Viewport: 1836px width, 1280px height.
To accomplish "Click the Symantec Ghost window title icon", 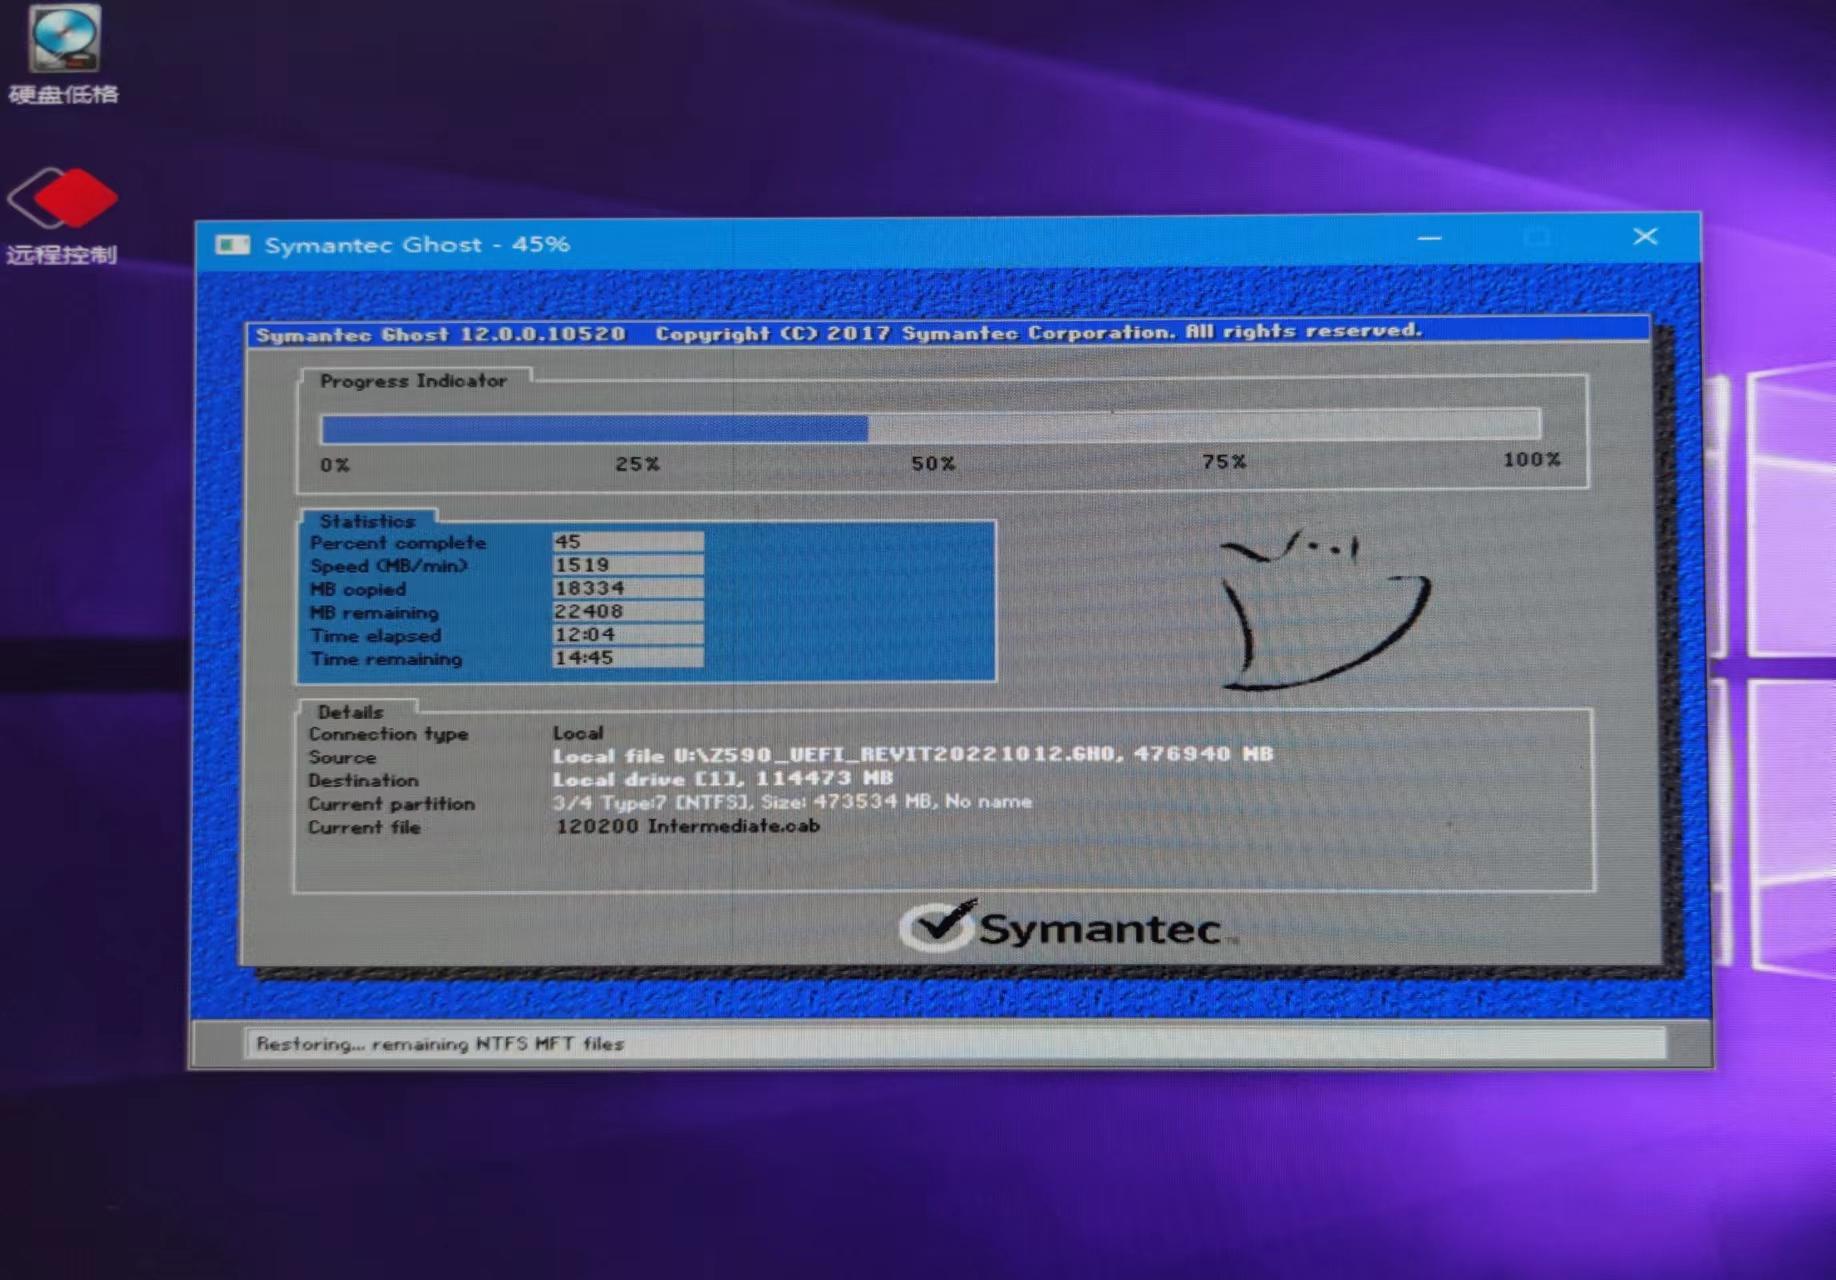I will click(x=232, y=245).
